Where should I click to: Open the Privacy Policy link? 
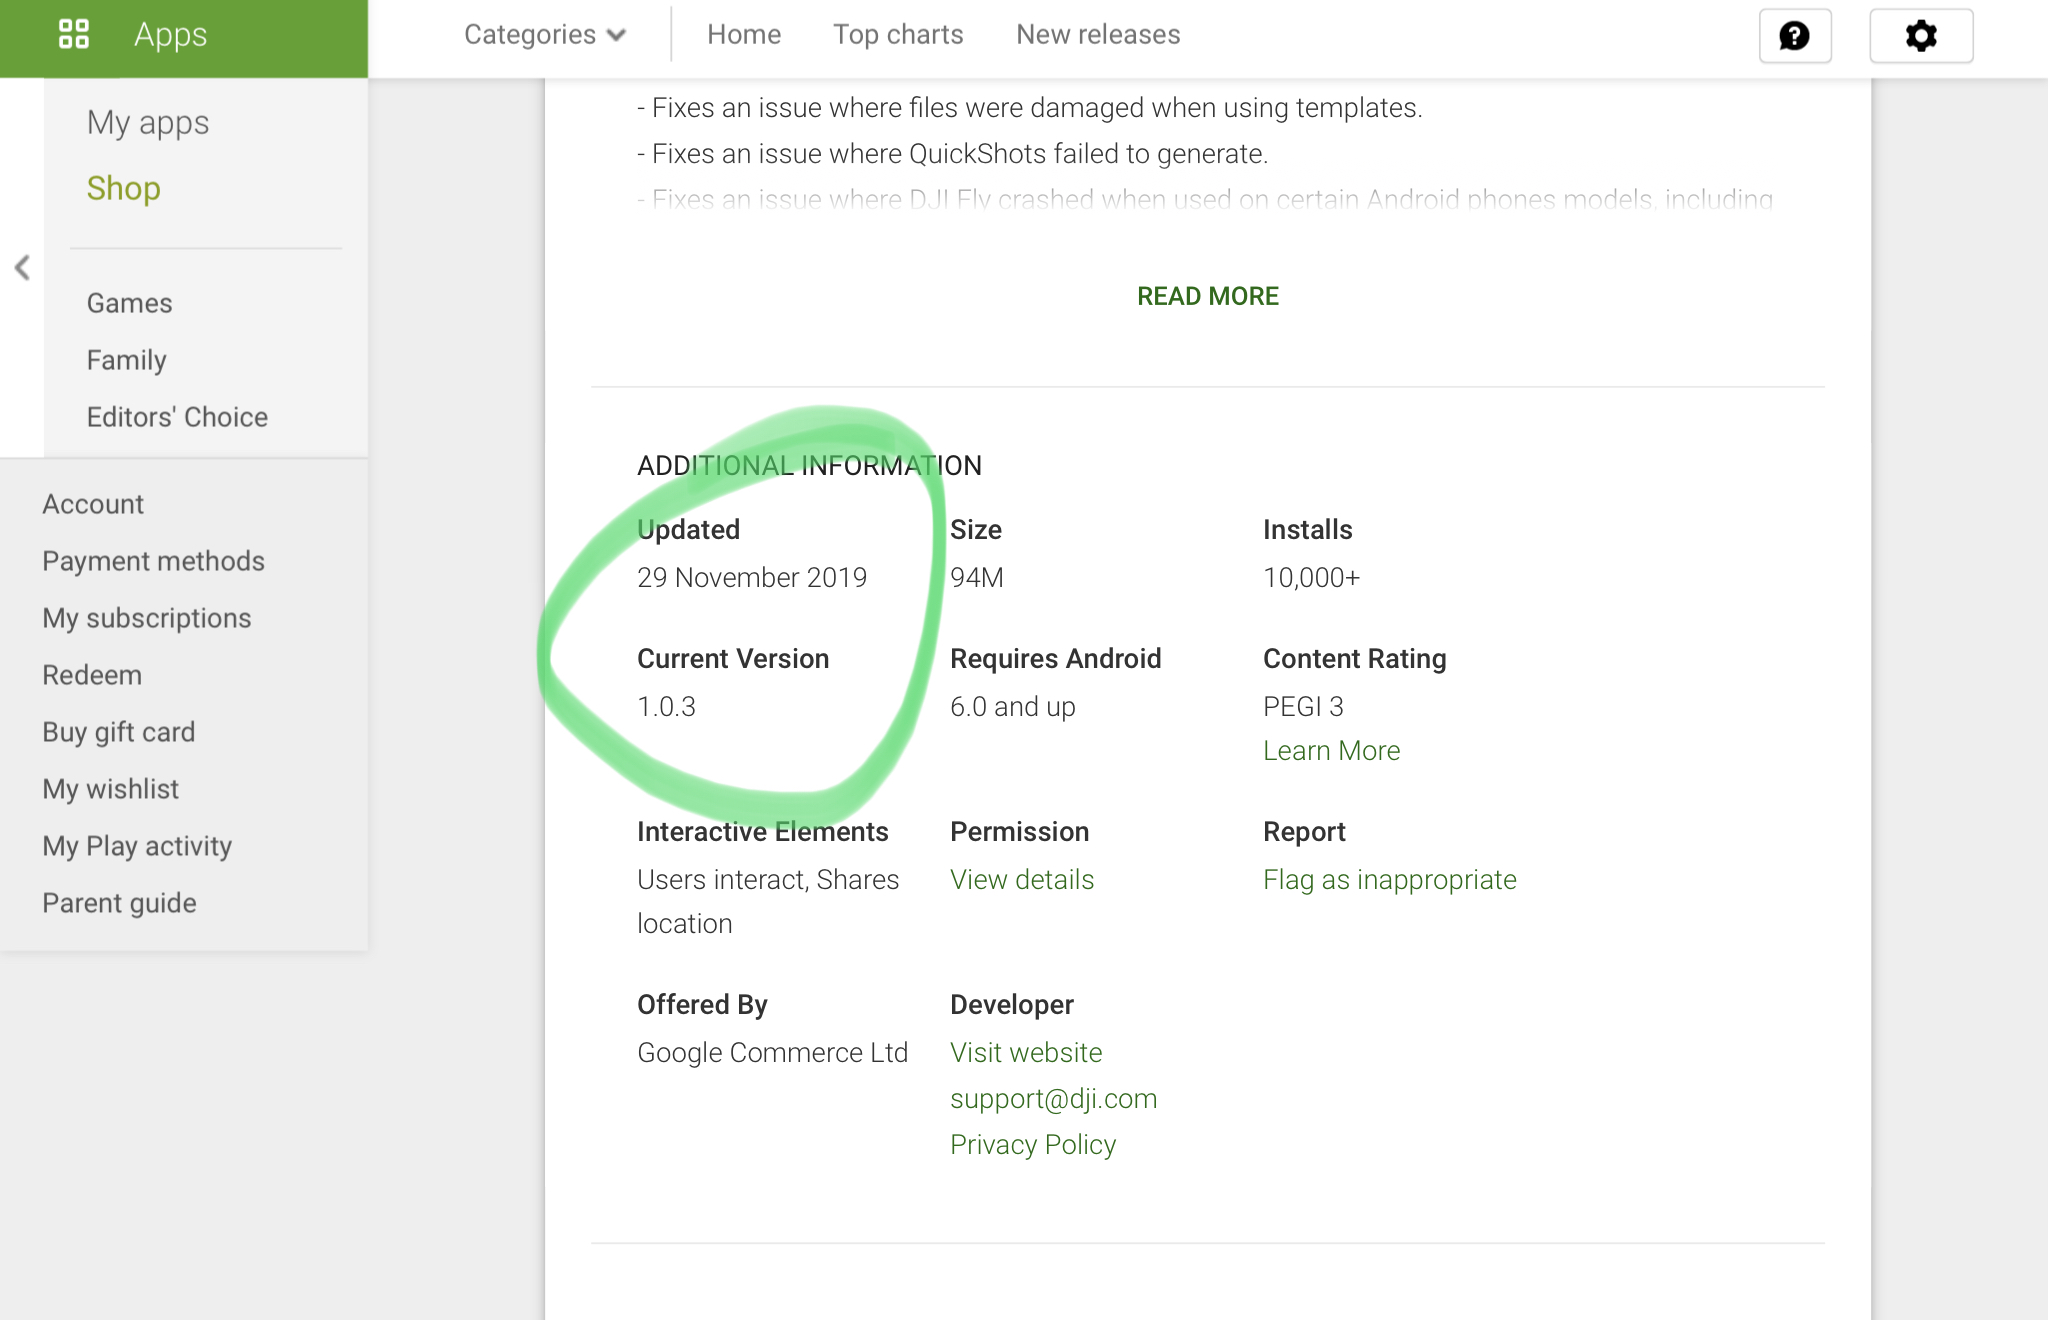[x=1033, y=1145]
